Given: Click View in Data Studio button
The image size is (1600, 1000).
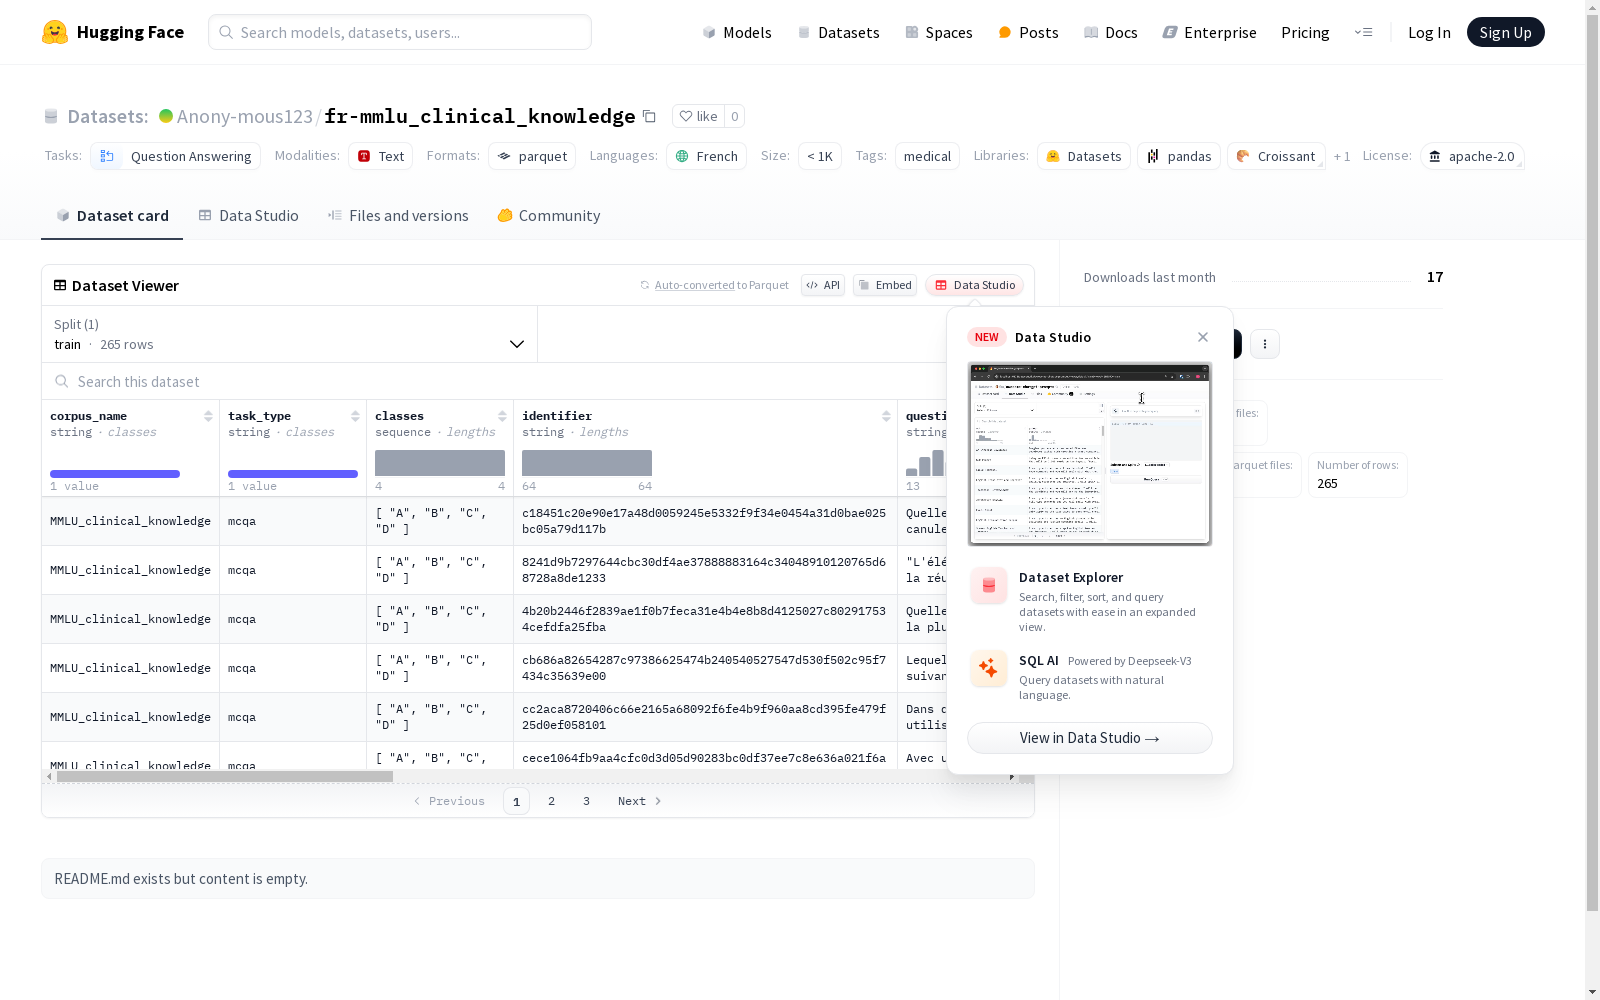Looking at the screenshot, I should [1090, 738].
